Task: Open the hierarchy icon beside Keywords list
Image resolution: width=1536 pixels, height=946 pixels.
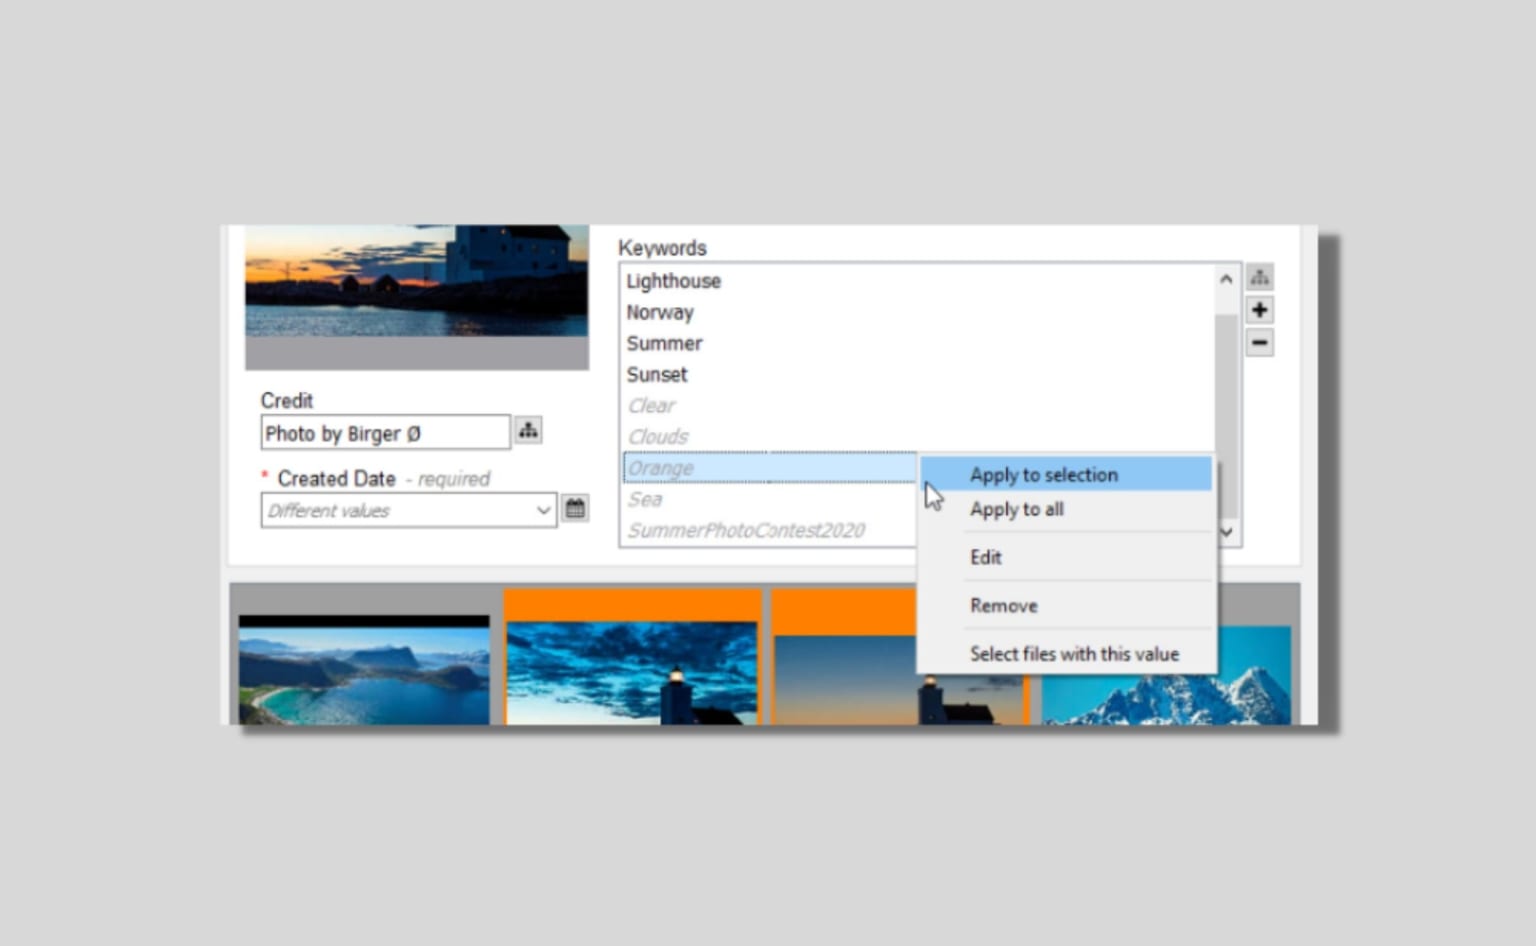Action: coord(1259,277)
